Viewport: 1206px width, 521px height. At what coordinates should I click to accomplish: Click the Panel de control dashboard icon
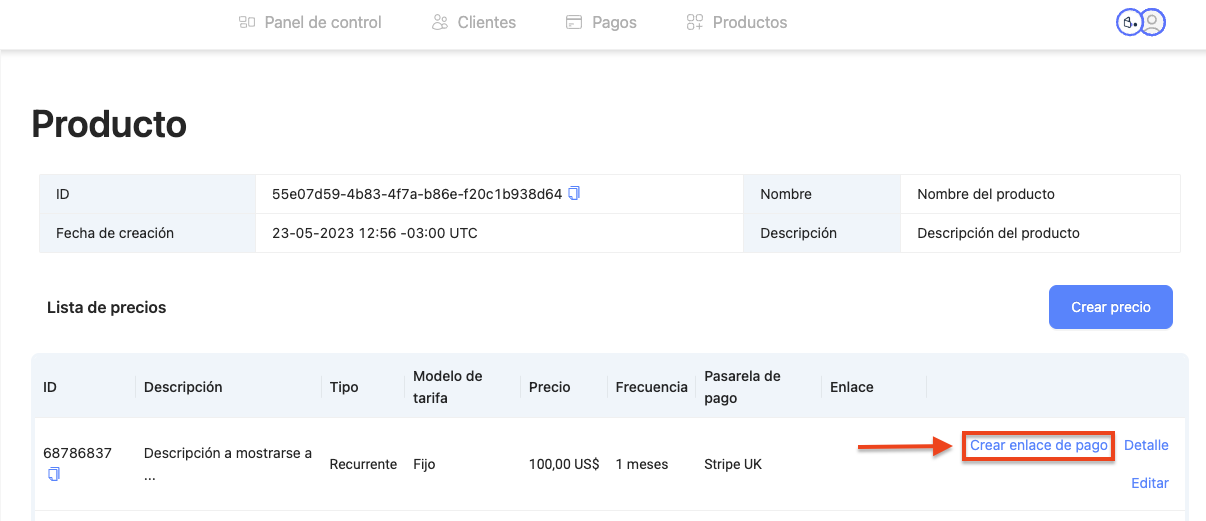pos(247,22)
